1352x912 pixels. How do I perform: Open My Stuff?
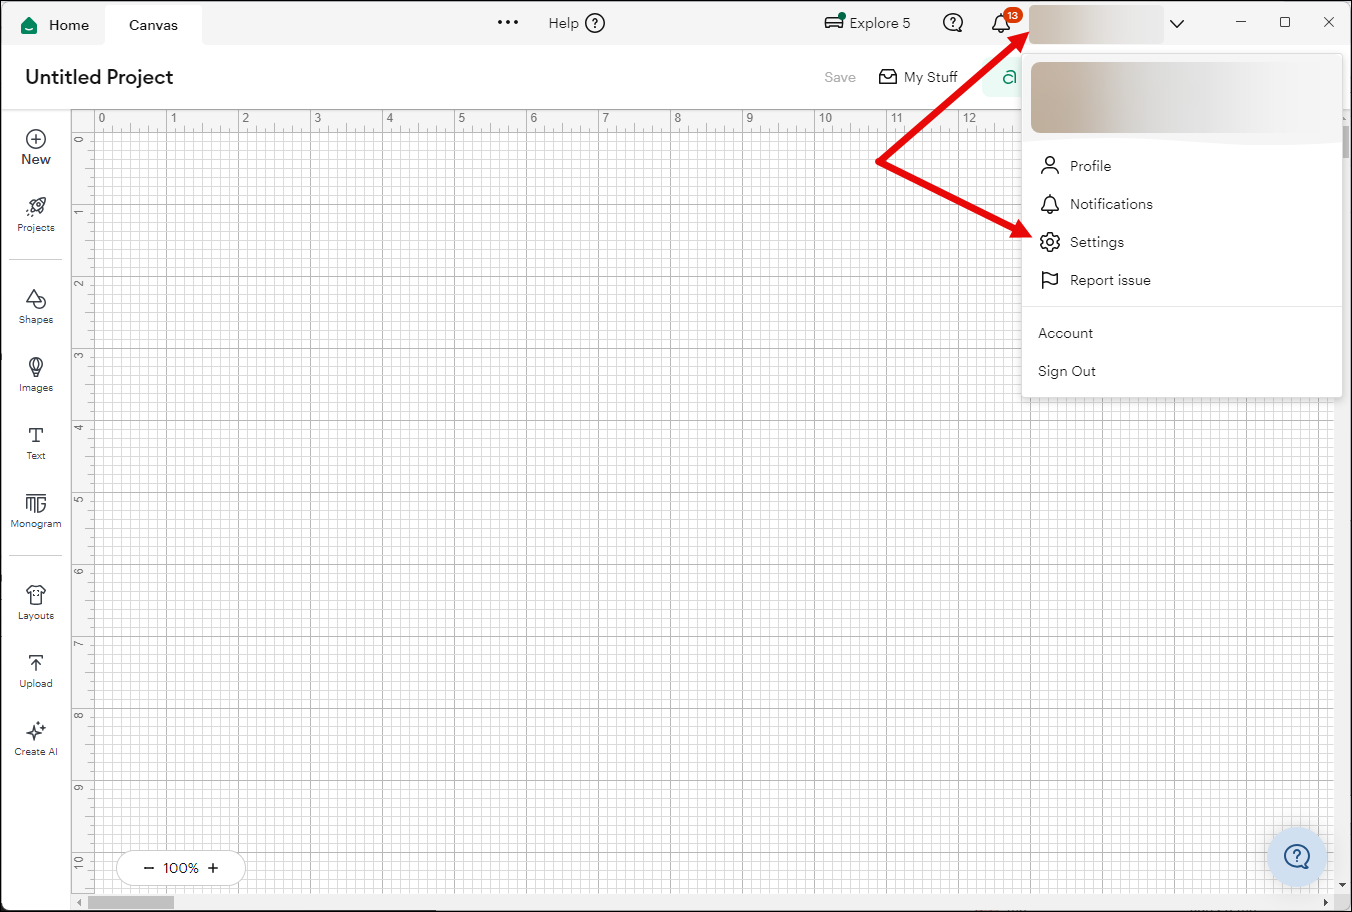918,76
